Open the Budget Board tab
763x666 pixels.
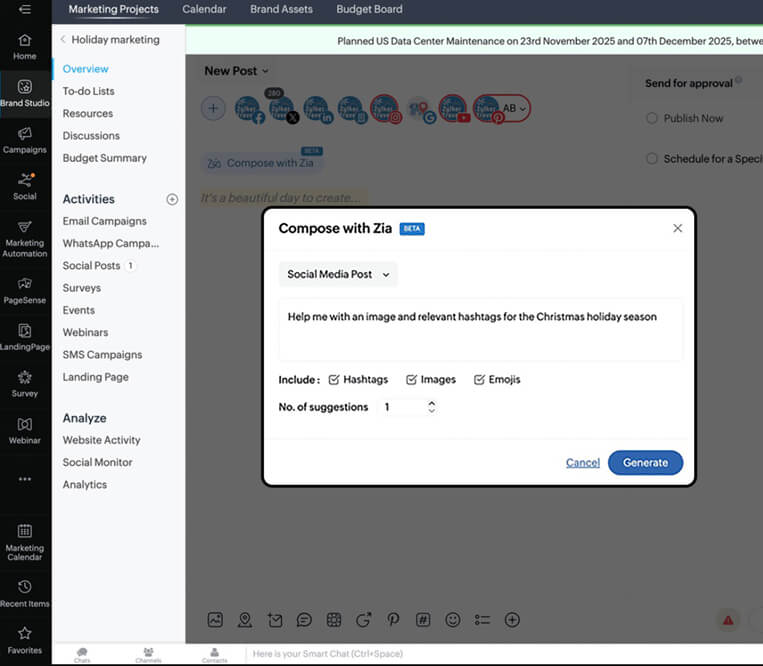pyautogui.click(x=369, y=10)
